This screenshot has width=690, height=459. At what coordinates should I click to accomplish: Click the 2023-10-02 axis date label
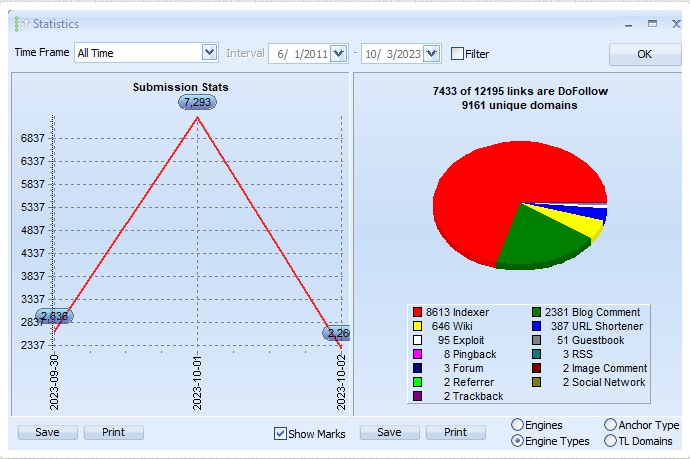341,382
